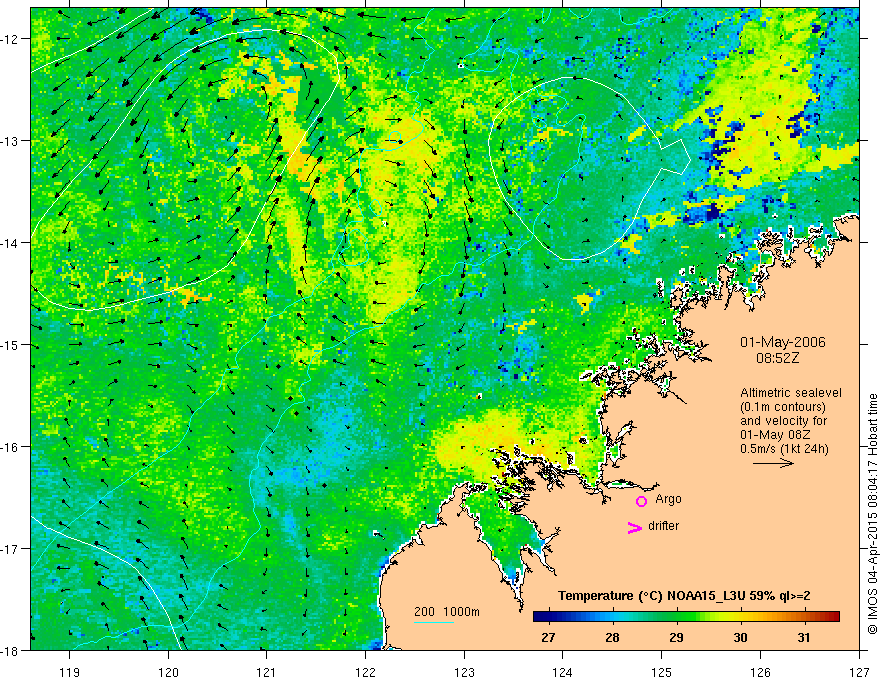Click the 'Altimetric sealevel' text
This screenshot has width=880, height=680.
(791, 393)
